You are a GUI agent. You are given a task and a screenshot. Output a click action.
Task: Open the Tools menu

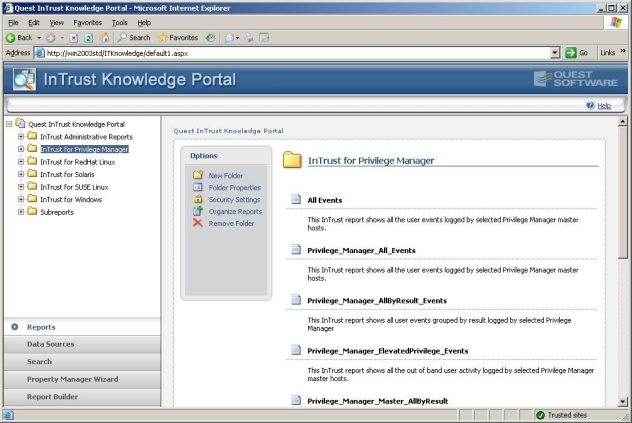point(120,23)
